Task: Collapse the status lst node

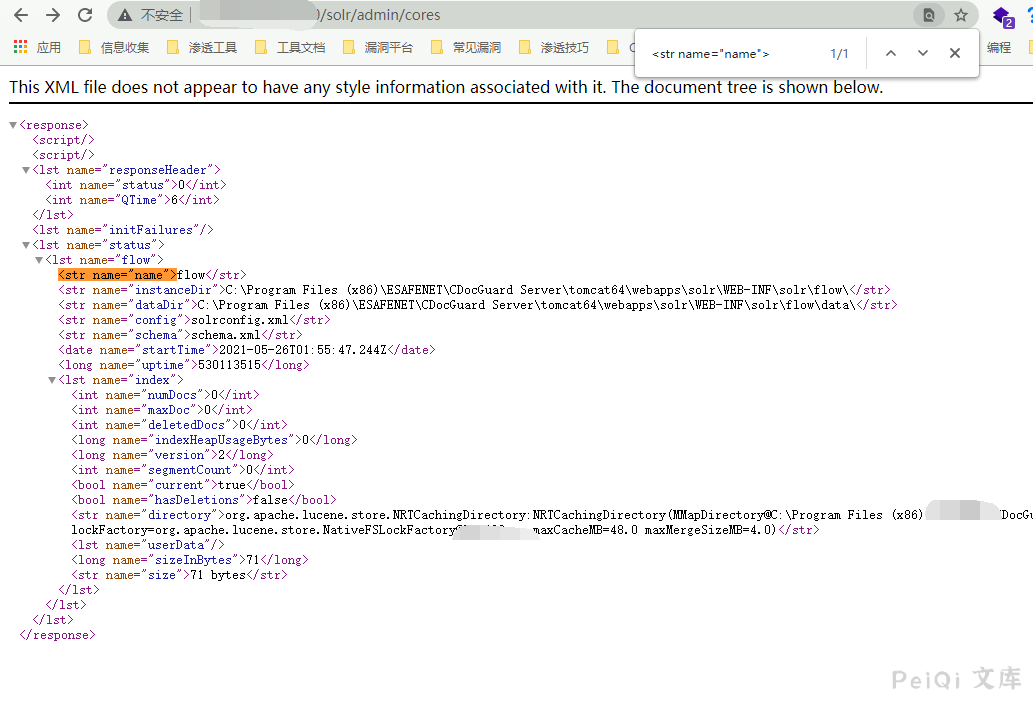Action: (x=26, y=245)
